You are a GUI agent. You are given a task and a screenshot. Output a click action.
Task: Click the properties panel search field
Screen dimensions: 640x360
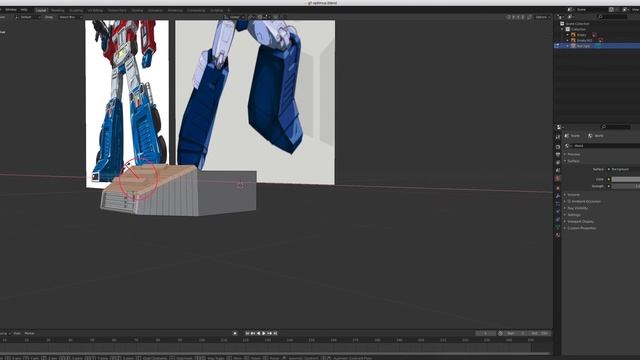coord(616,127)
